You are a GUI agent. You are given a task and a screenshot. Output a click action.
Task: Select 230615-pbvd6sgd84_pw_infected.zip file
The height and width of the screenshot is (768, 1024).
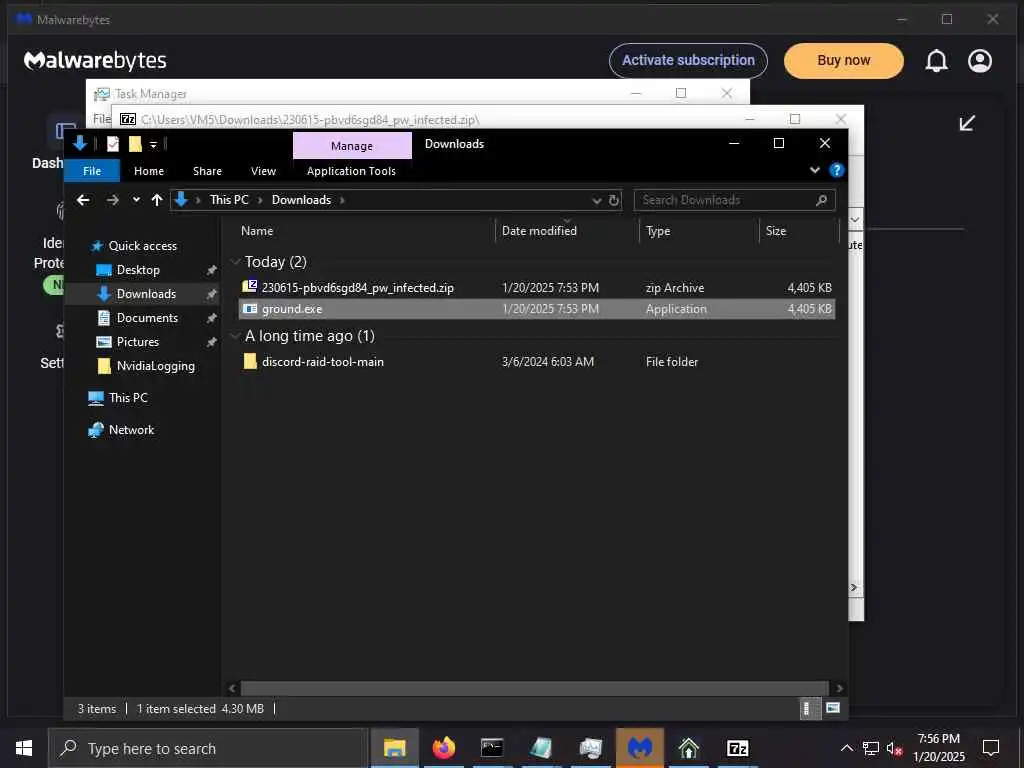(x=537, y=287)
